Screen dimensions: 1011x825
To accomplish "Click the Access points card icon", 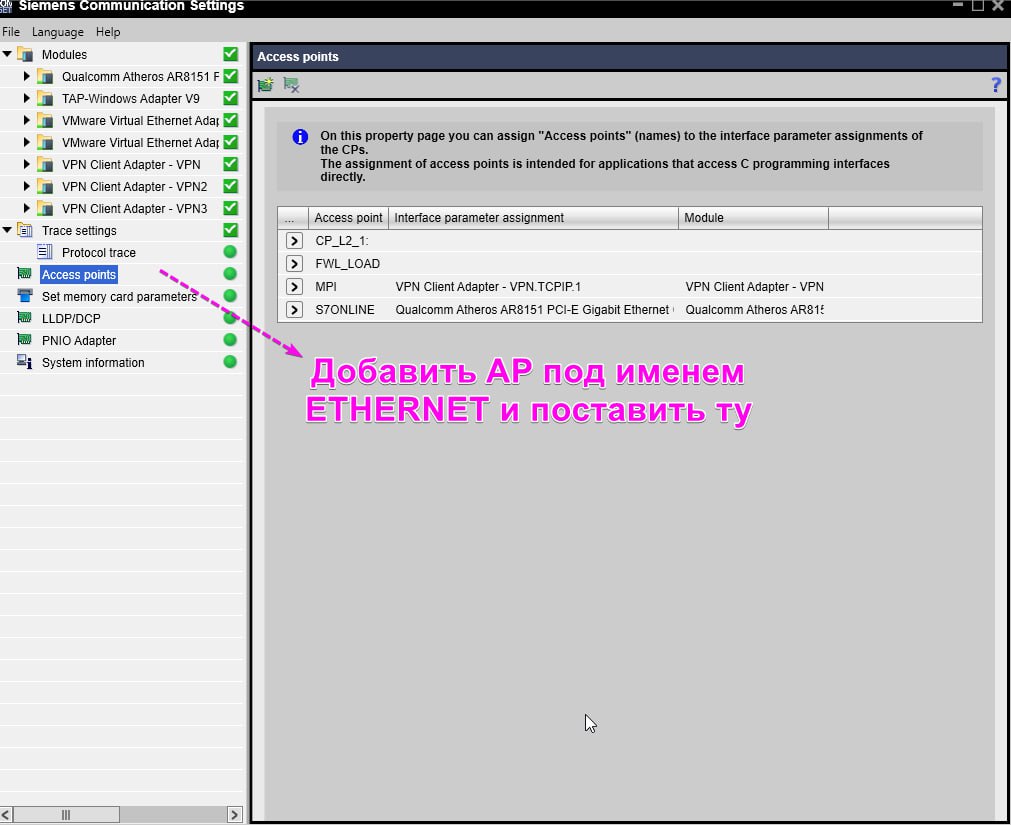I will [25, 274].
